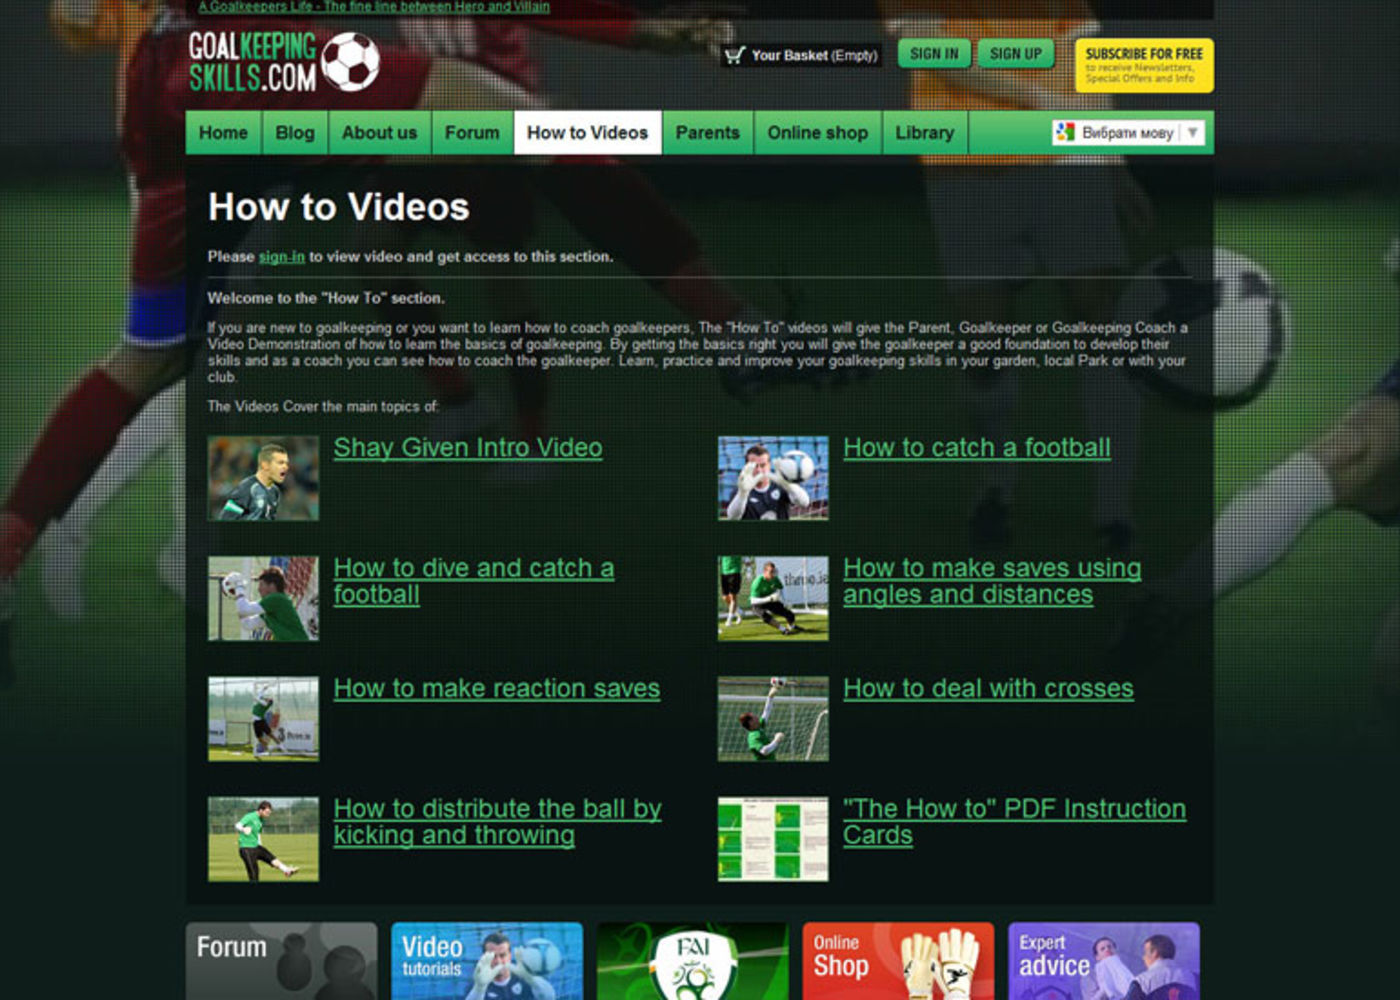Click the Online Shop gloves banner
Screen dimensions: 1400x1000
pyautogui.click(x=898, y=960)
